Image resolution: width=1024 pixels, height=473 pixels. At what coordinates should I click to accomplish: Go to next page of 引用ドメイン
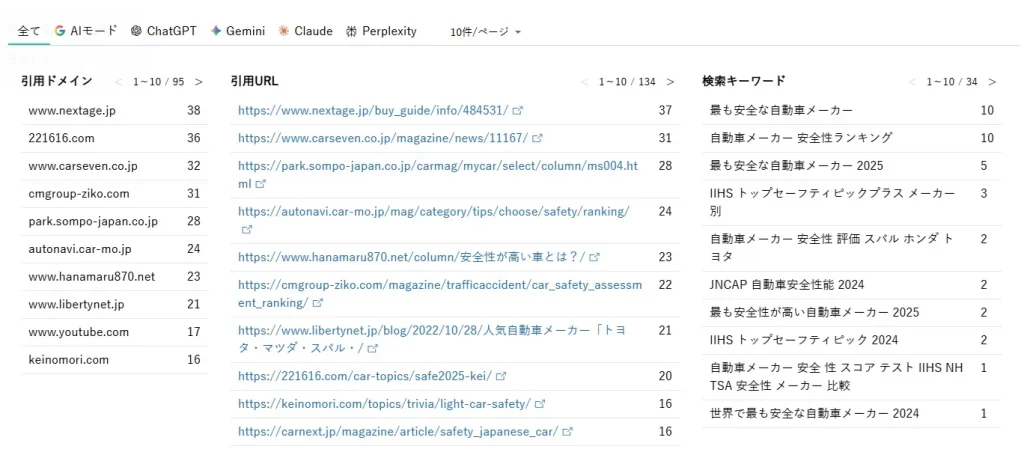[199, 82]
